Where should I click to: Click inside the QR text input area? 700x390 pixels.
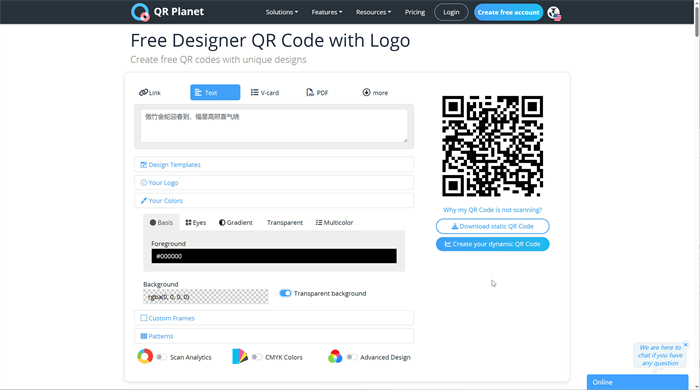point(274,126)
